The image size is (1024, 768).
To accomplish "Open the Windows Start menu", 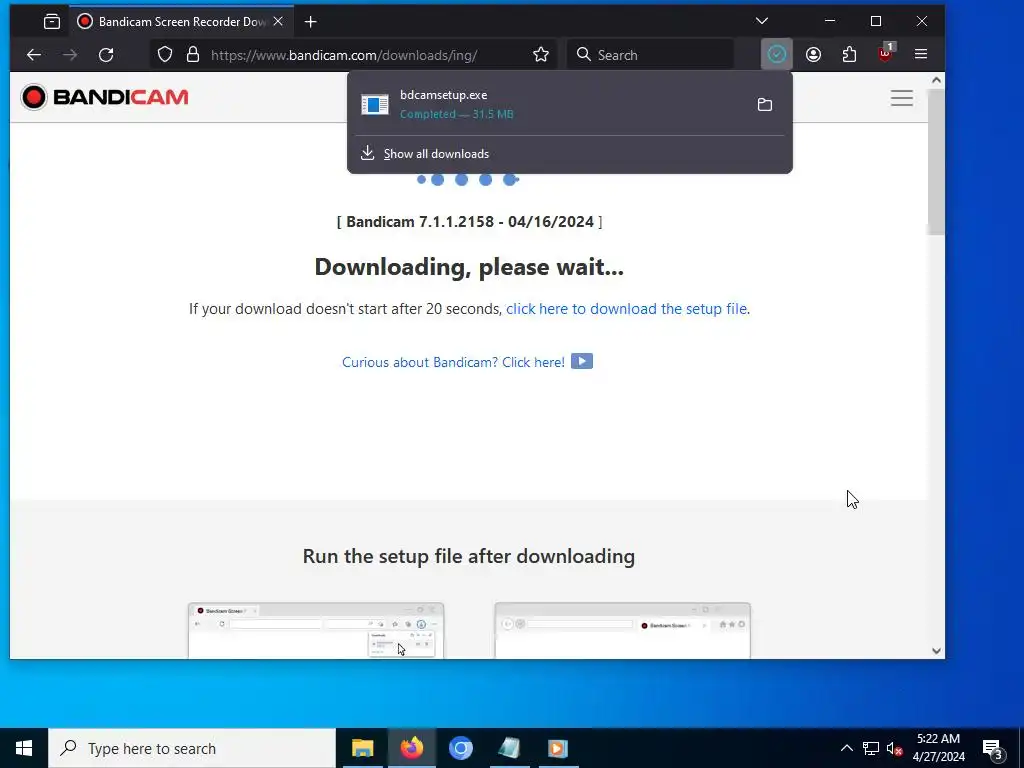I will (x=24, y=748).
